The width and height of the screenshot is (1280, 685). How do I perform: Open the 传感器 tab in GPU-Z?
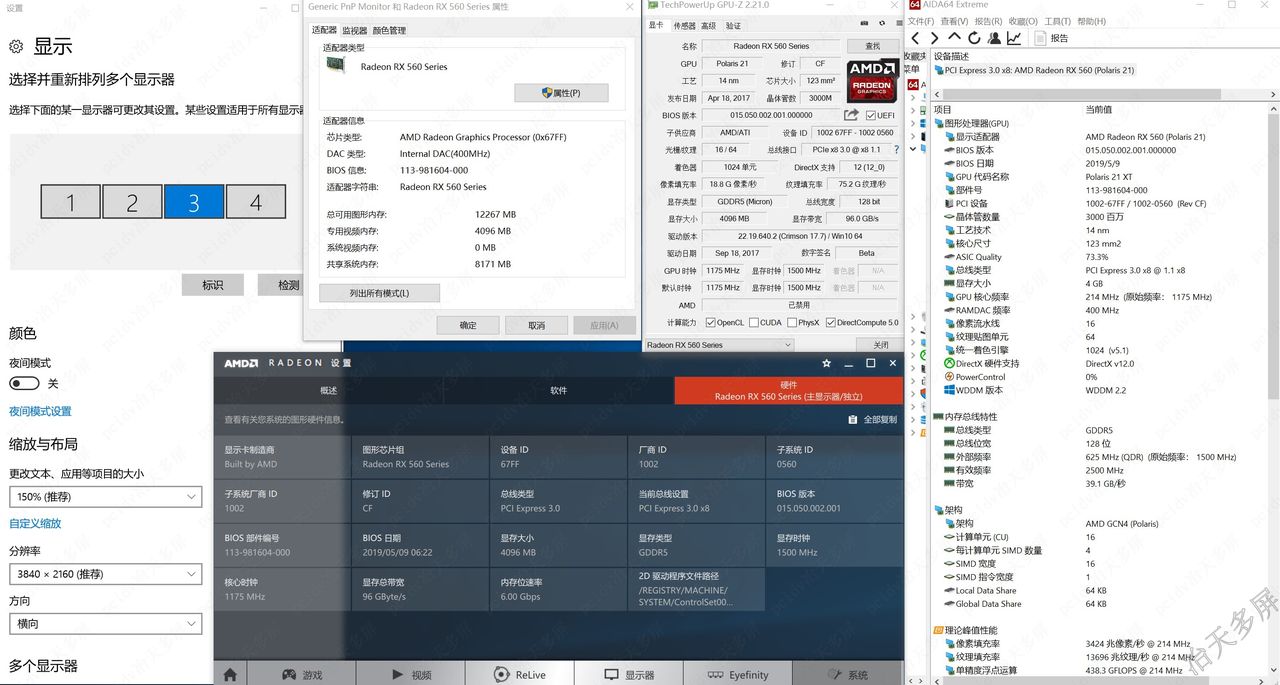coord(684,26)
